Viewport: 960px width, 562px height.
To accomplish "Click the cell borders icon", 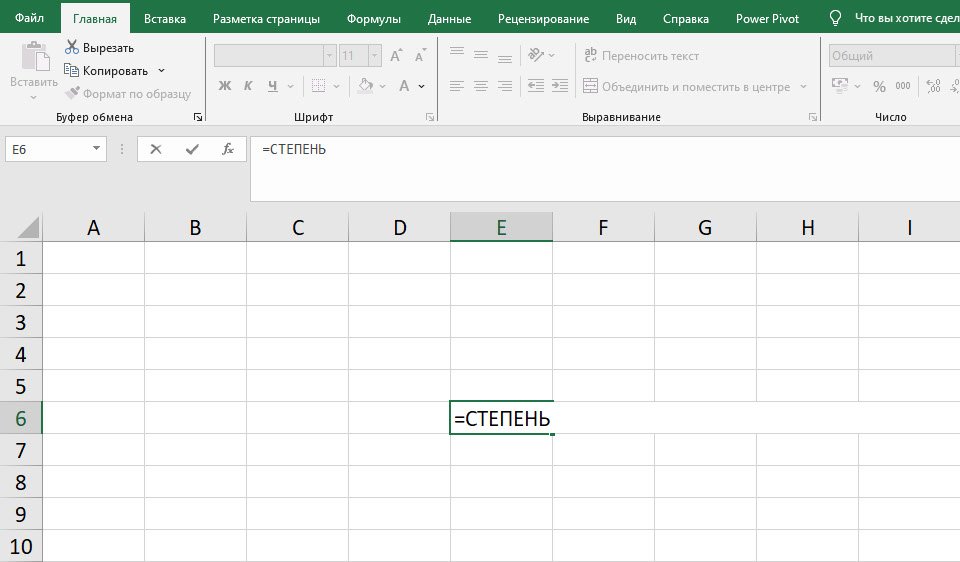I will pos(318,86).
